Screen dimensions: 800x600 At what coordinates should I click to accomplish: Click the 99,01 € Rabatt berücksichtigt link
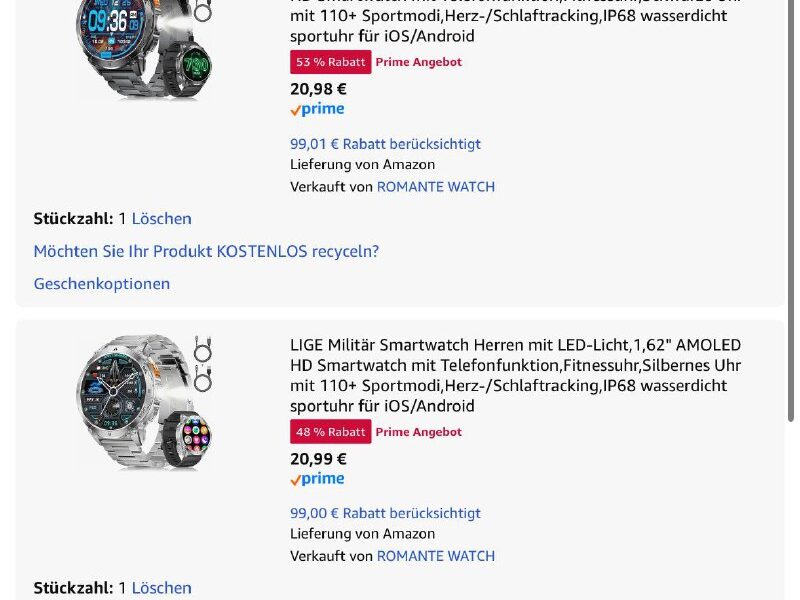385,144
